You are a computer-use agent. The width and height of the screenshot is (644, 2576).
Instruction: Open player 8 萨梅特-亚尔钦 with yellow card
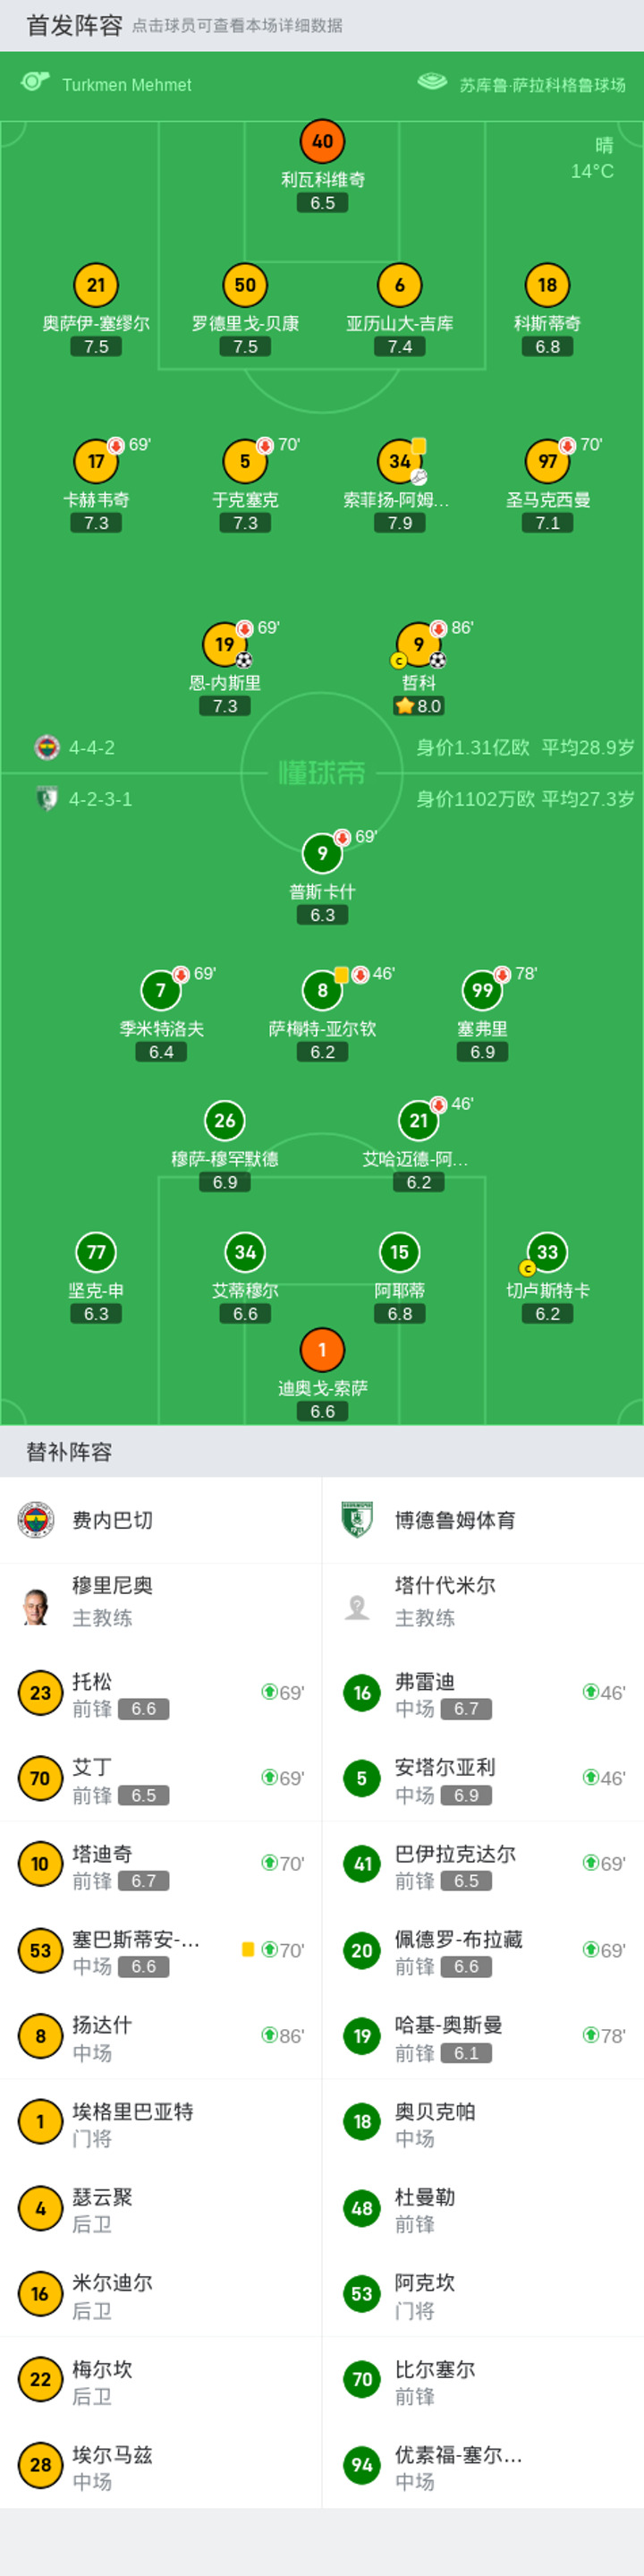point(322,1015)
